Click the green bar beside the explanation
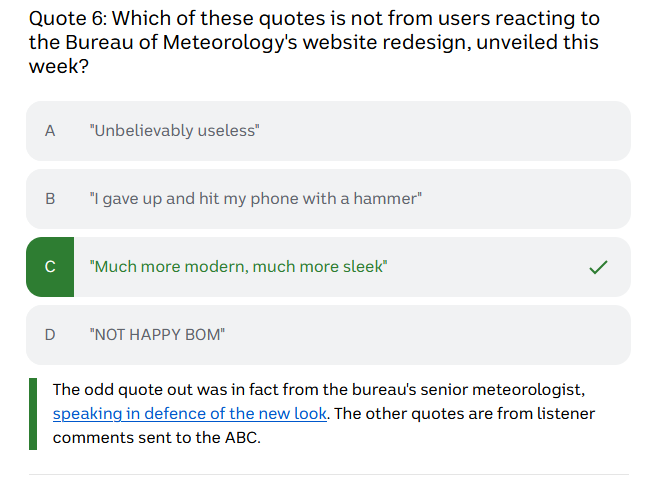The width and height of the screenshot is (656, 481). tap(33, 413)
